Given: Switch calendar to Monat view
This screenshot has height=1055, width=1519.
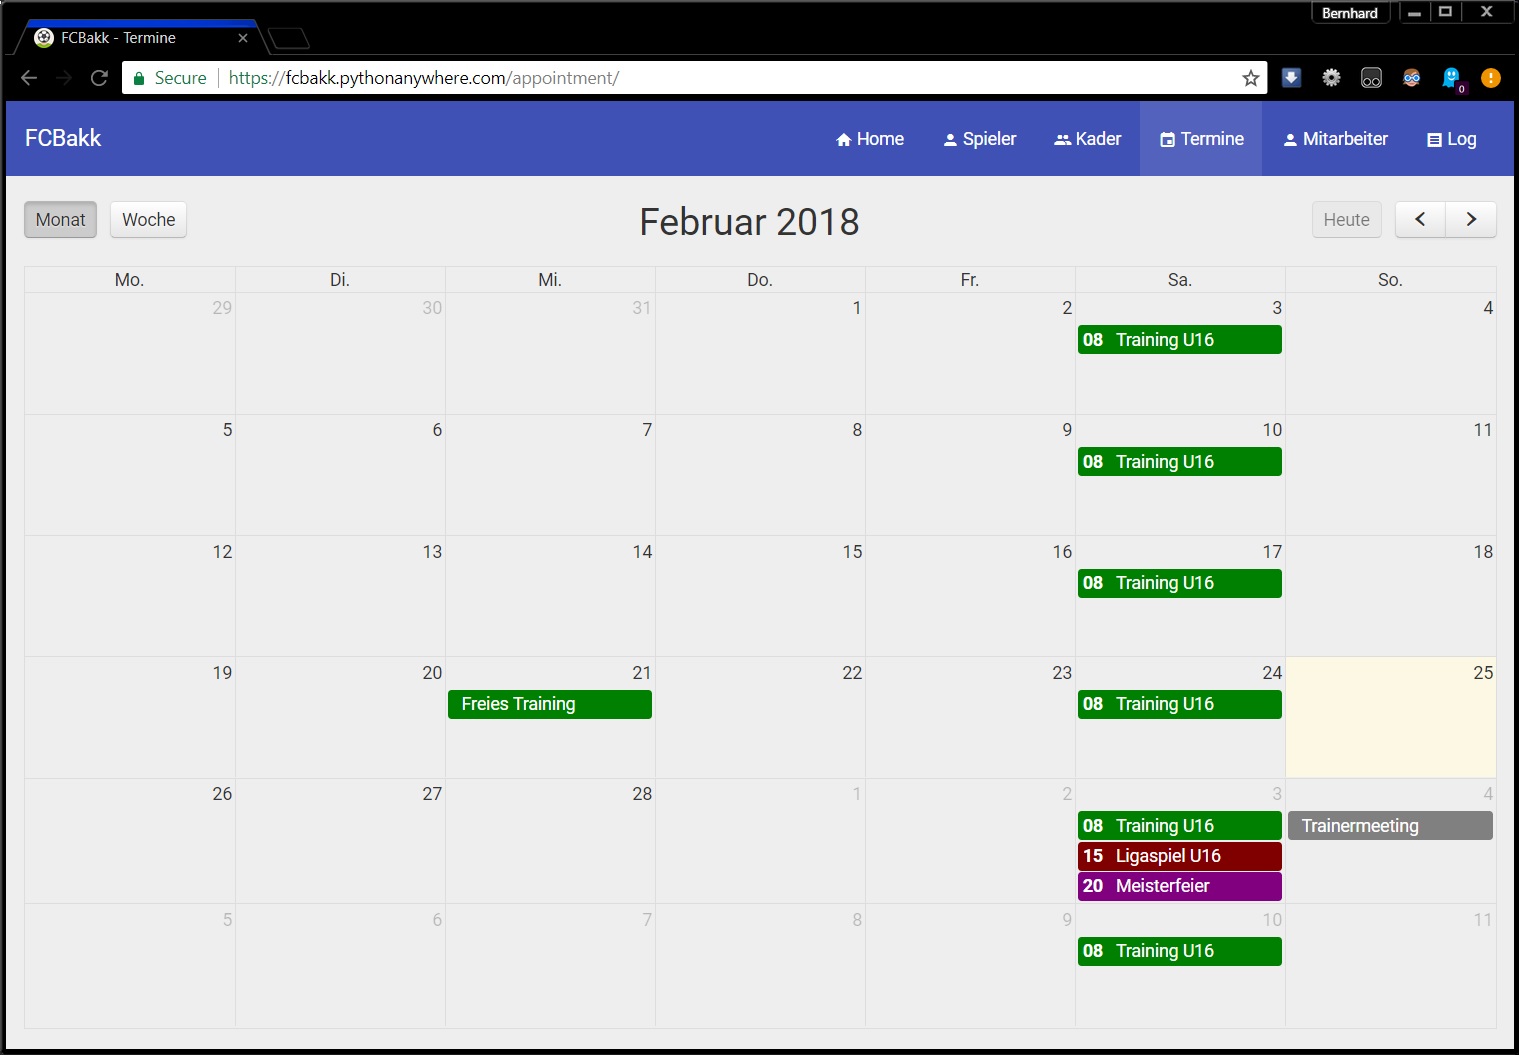Looking at the screenshot, I should 61,220.
